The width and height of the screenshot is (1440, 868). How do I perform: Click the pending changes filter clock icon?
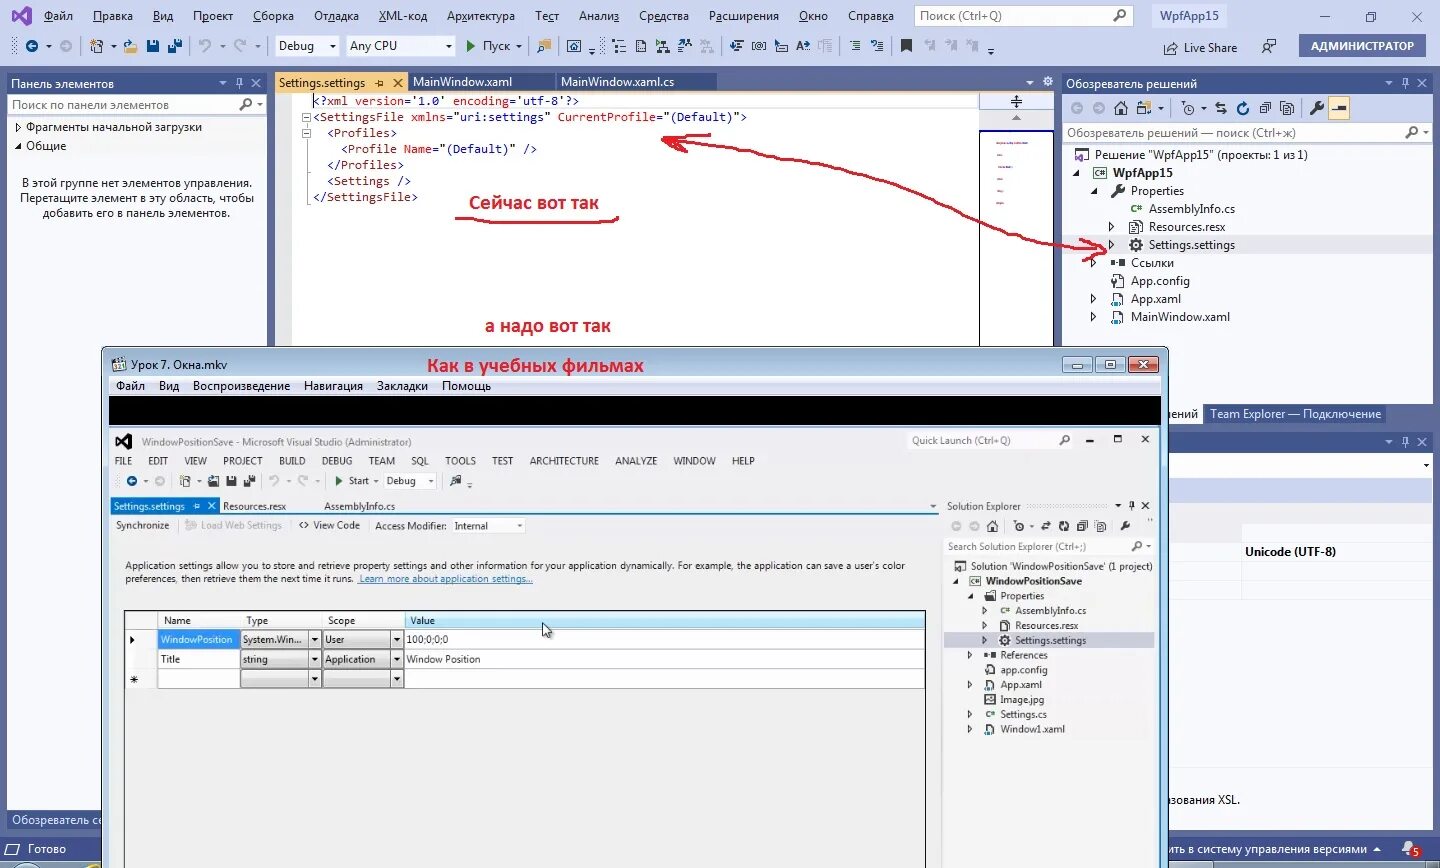click(x=1188, y=108)
